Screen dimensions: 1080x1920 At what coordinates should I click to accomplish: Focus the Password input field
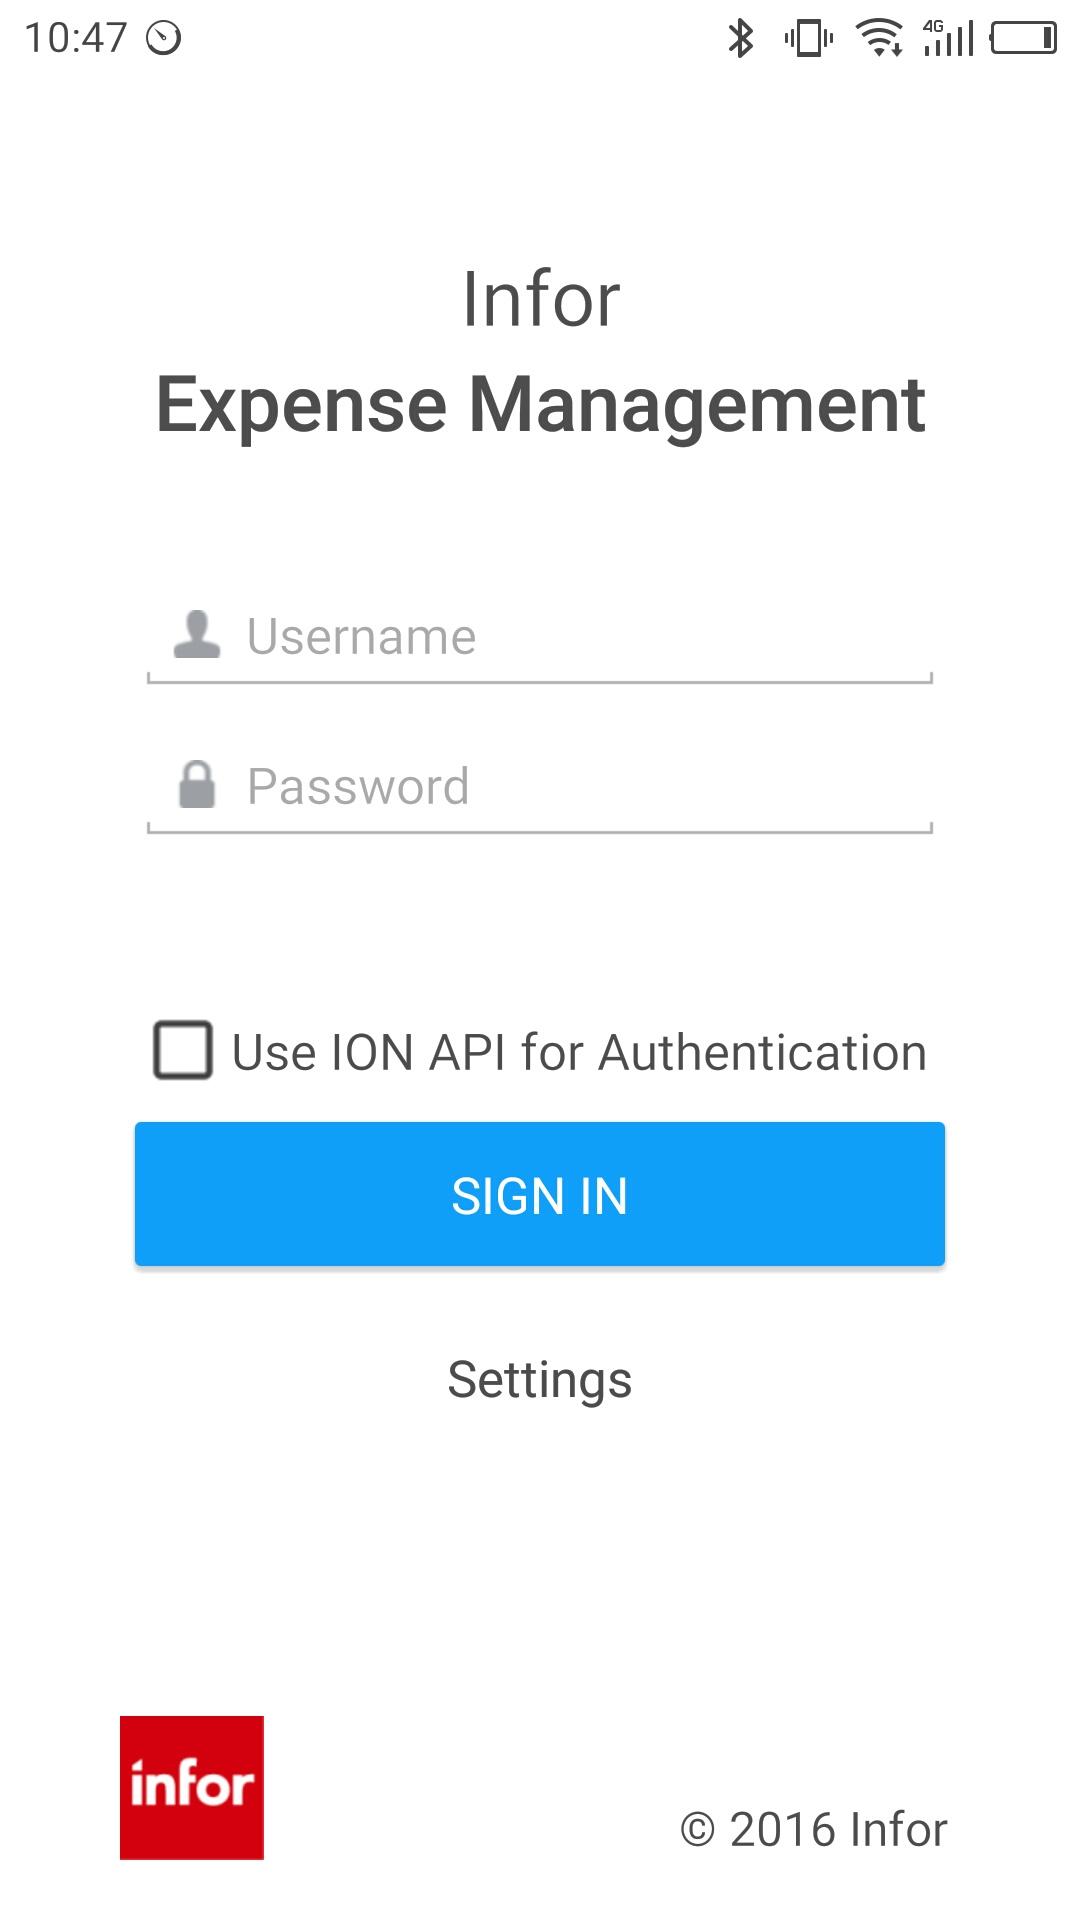point(540,787)
